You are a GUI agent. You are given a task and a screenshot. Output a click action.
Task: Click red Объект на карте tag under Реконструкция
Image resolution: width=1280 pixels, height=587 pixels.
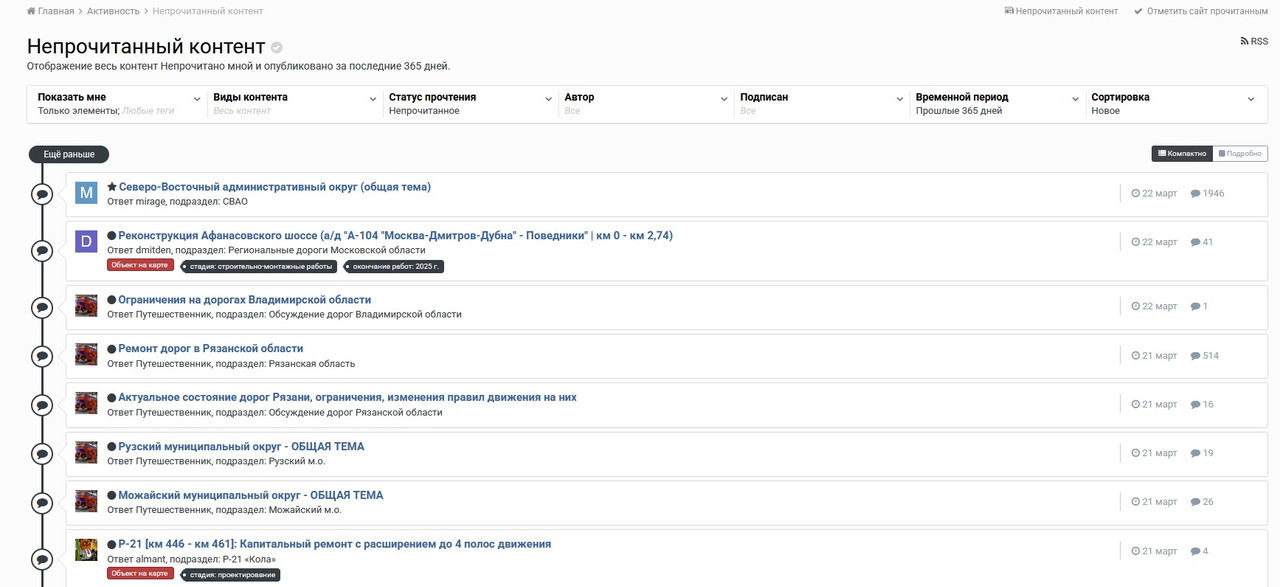tap(141, 265)
